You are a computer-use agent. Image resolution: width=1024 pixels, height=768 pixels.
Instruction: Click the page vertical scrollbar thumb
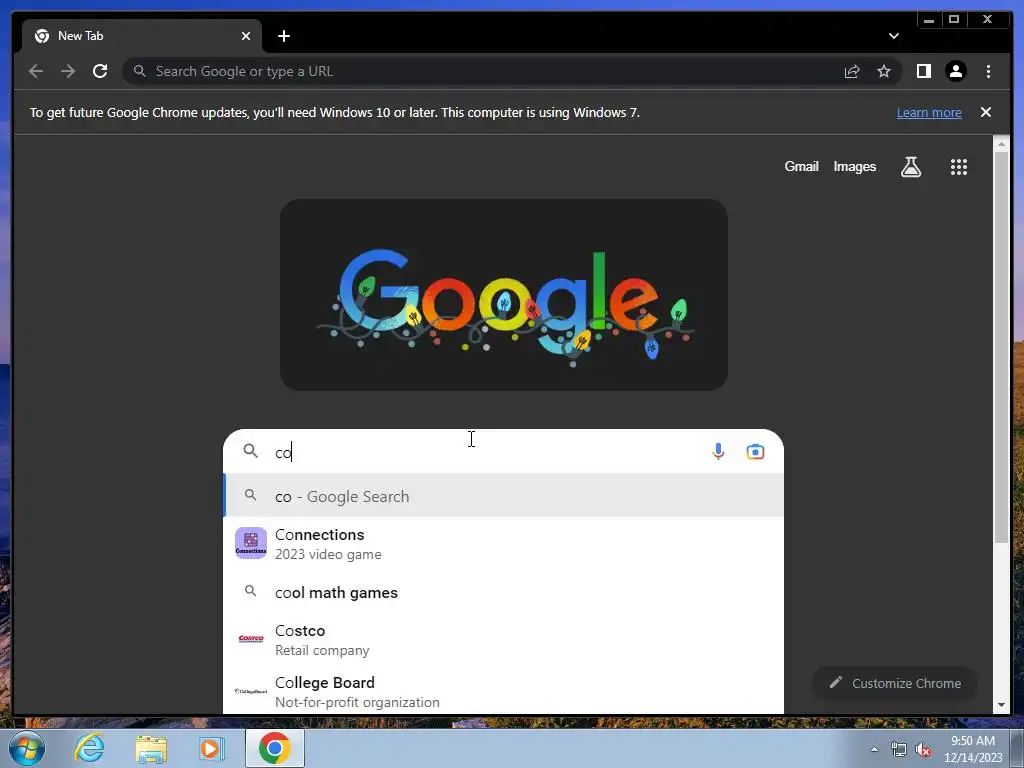pyautogui.click(x=1000, y=346)
